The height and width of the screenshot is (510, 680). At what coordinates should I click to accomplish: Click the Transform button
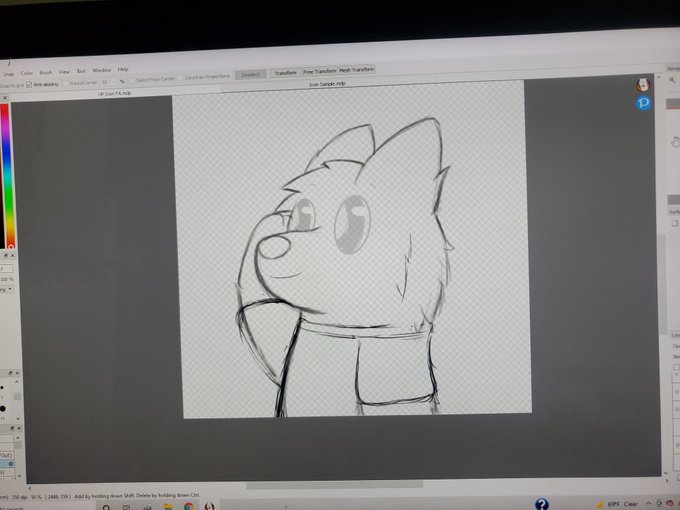[x=285, y=73]
